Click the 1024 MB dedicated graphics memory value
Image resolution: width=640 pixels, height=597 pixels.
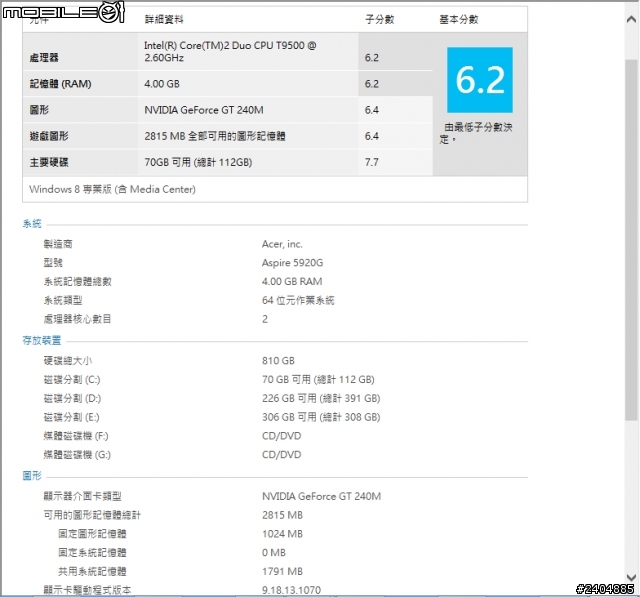[282, 534]
